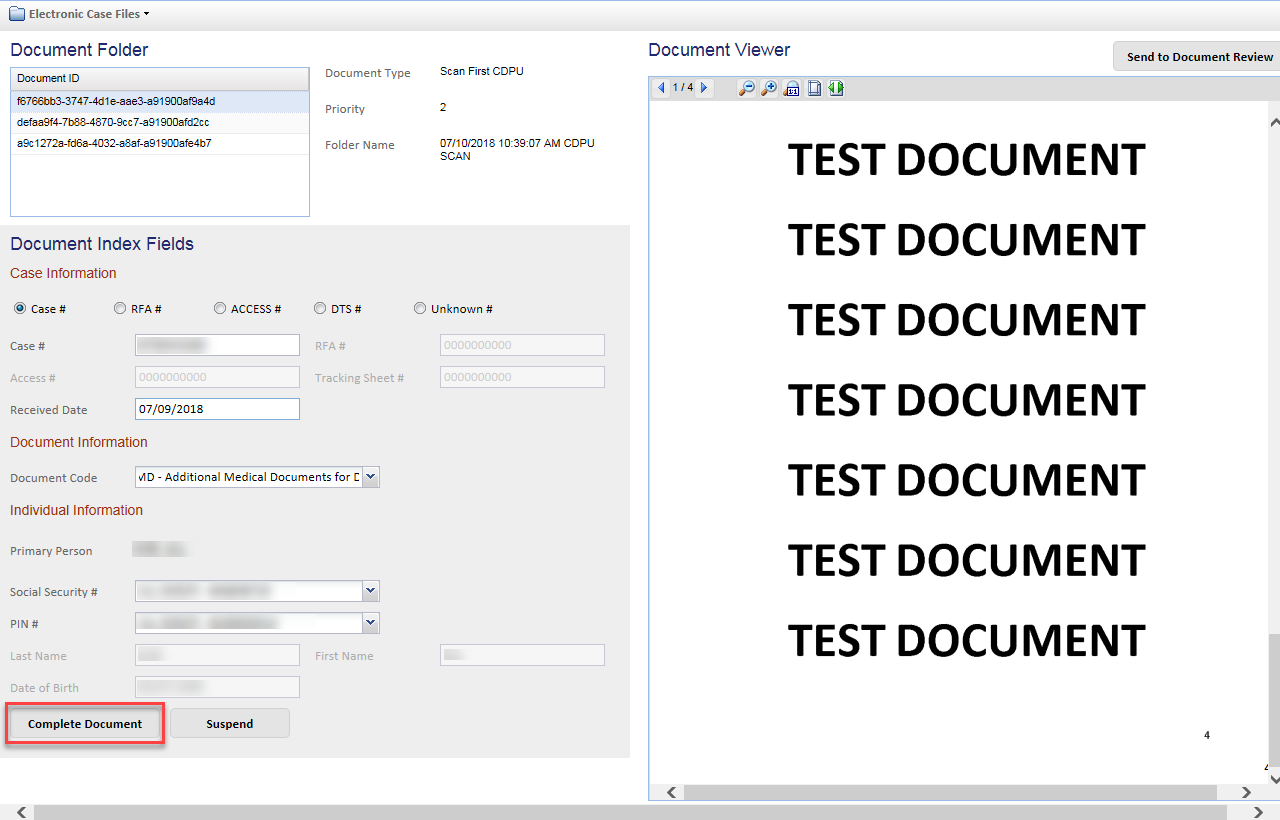Click the fit page icon in viewer
Viewport: 1280px width, 820px height.
pos(814,88)
